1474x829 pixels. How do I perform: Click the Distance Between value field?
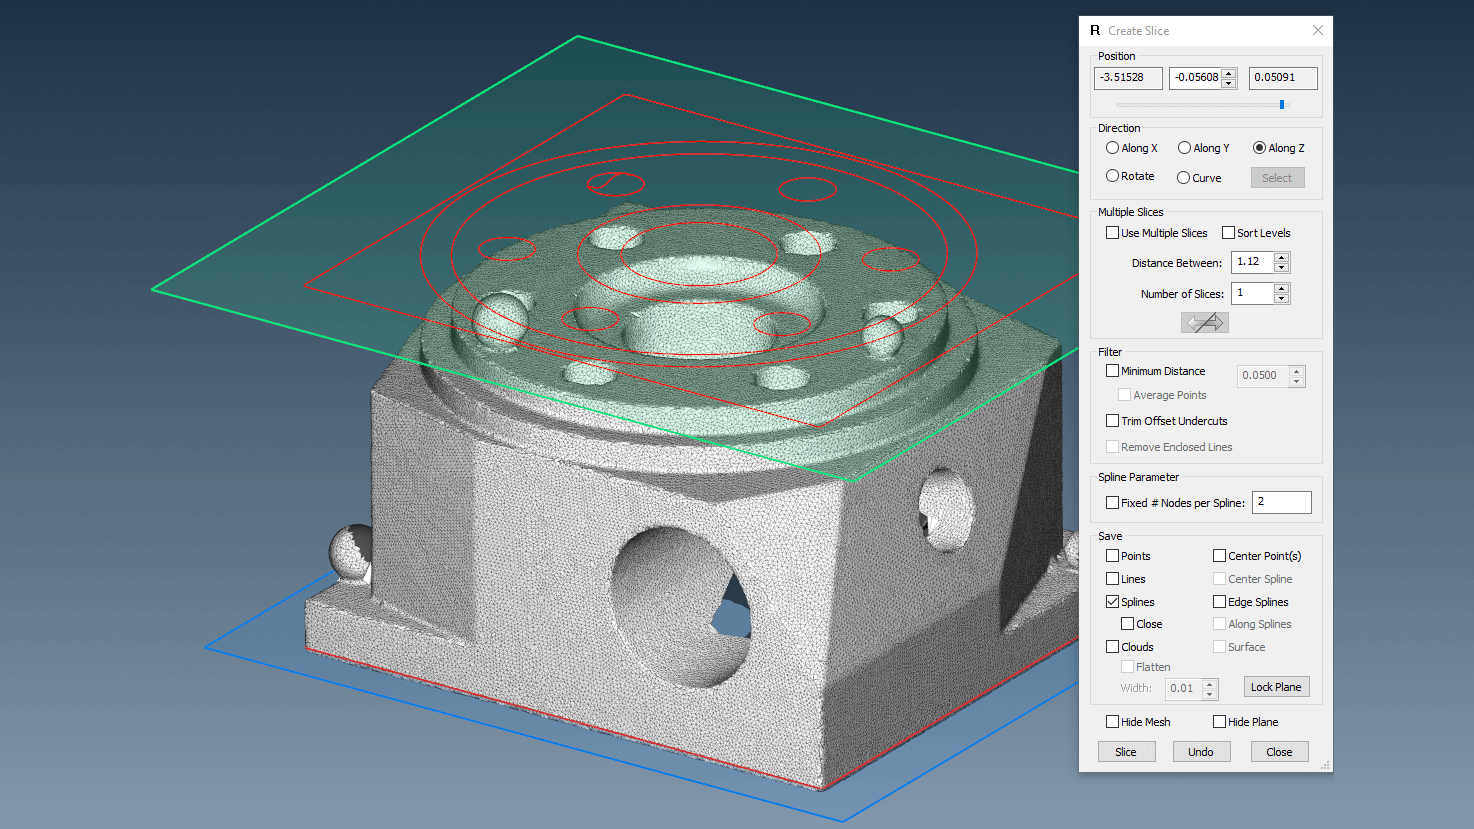(x=1252, y=262)
